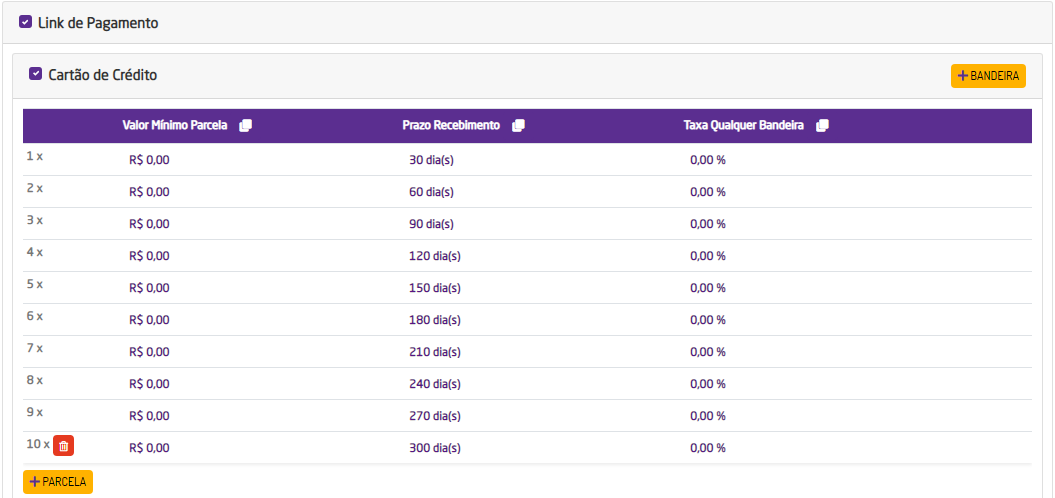Image resolution: width=1055 pixels, height=498 pixels.
Task: Click copy icon beside Valor Mínimo Parcela
Action: pos(246,126)
